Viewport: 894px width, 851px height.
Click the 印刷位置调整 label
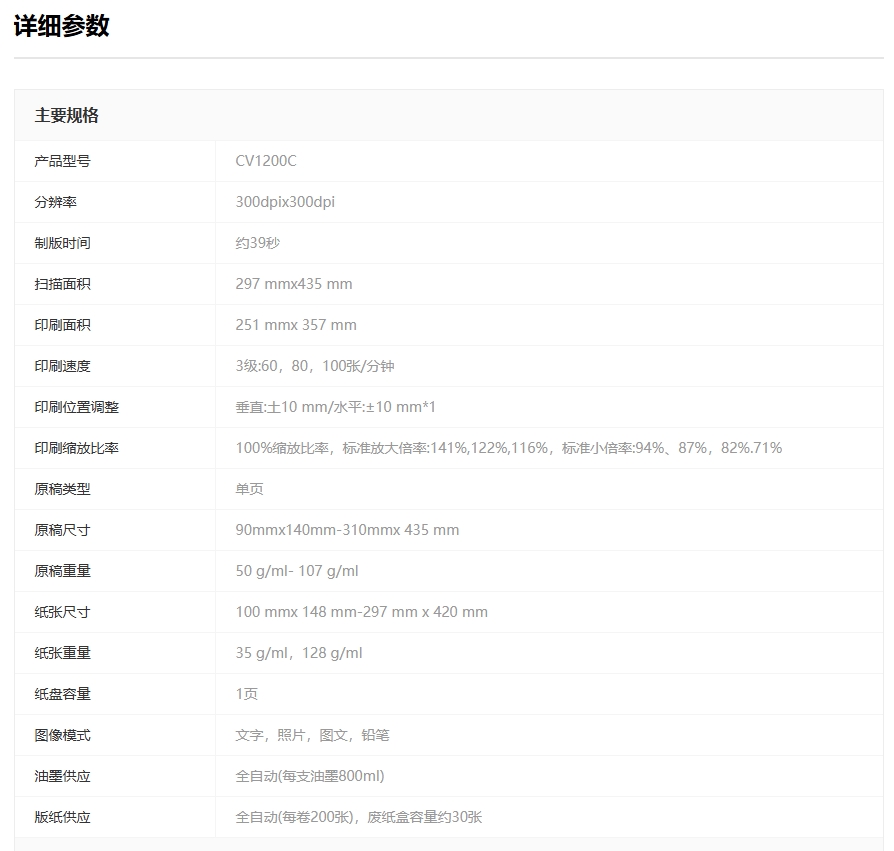[x=76, y=408]
